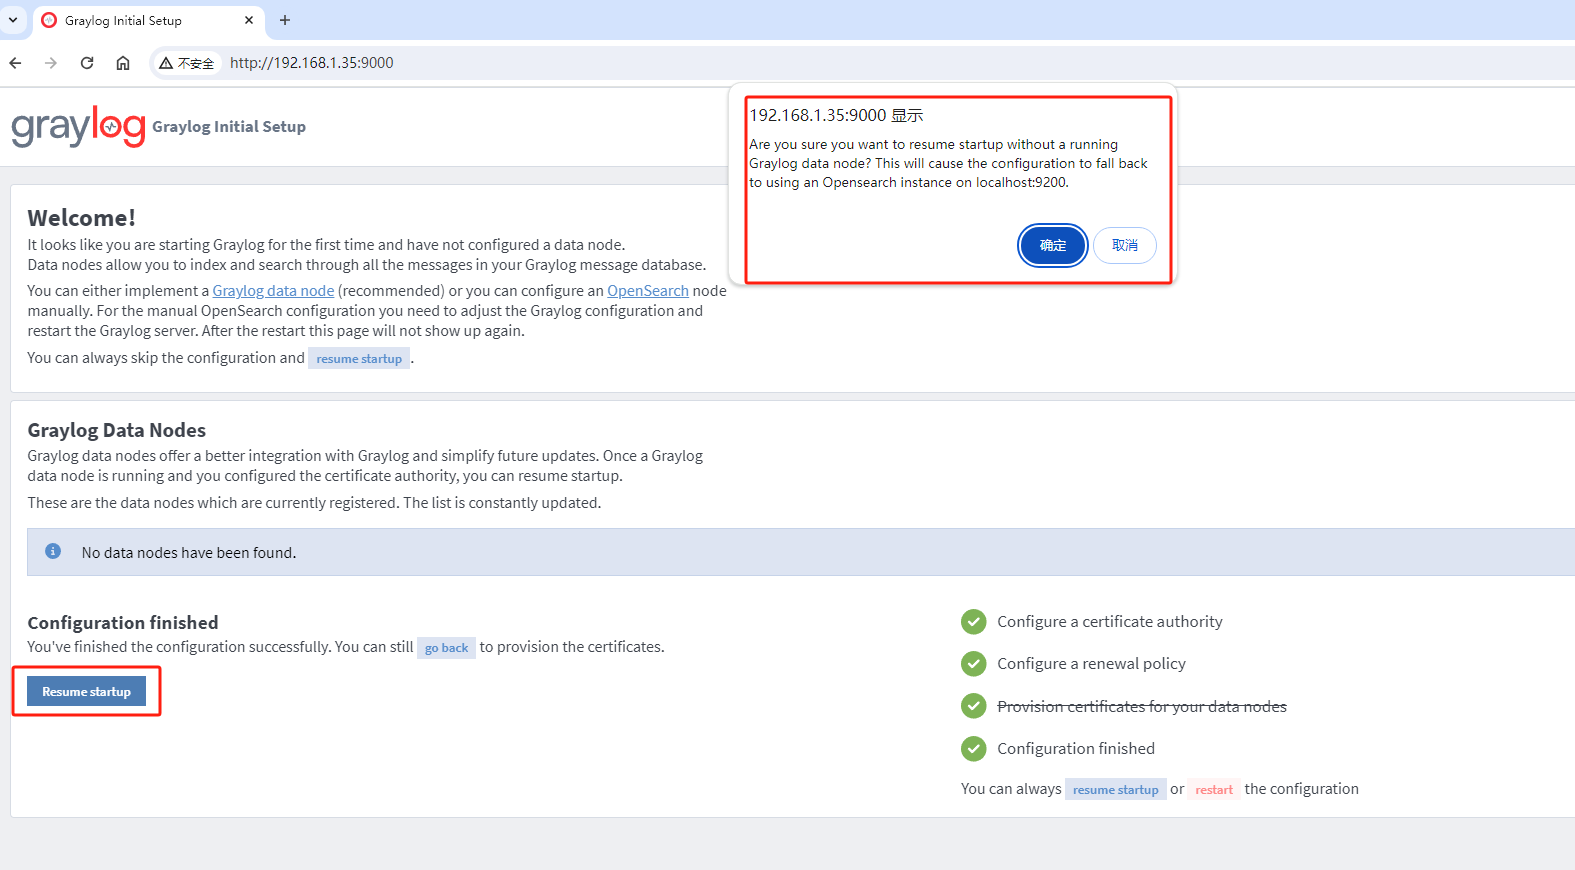The height and width of the screenshot is (870, 1575).
Task: Click resume startup beside restart
Action: click(x=1116, y=789)
